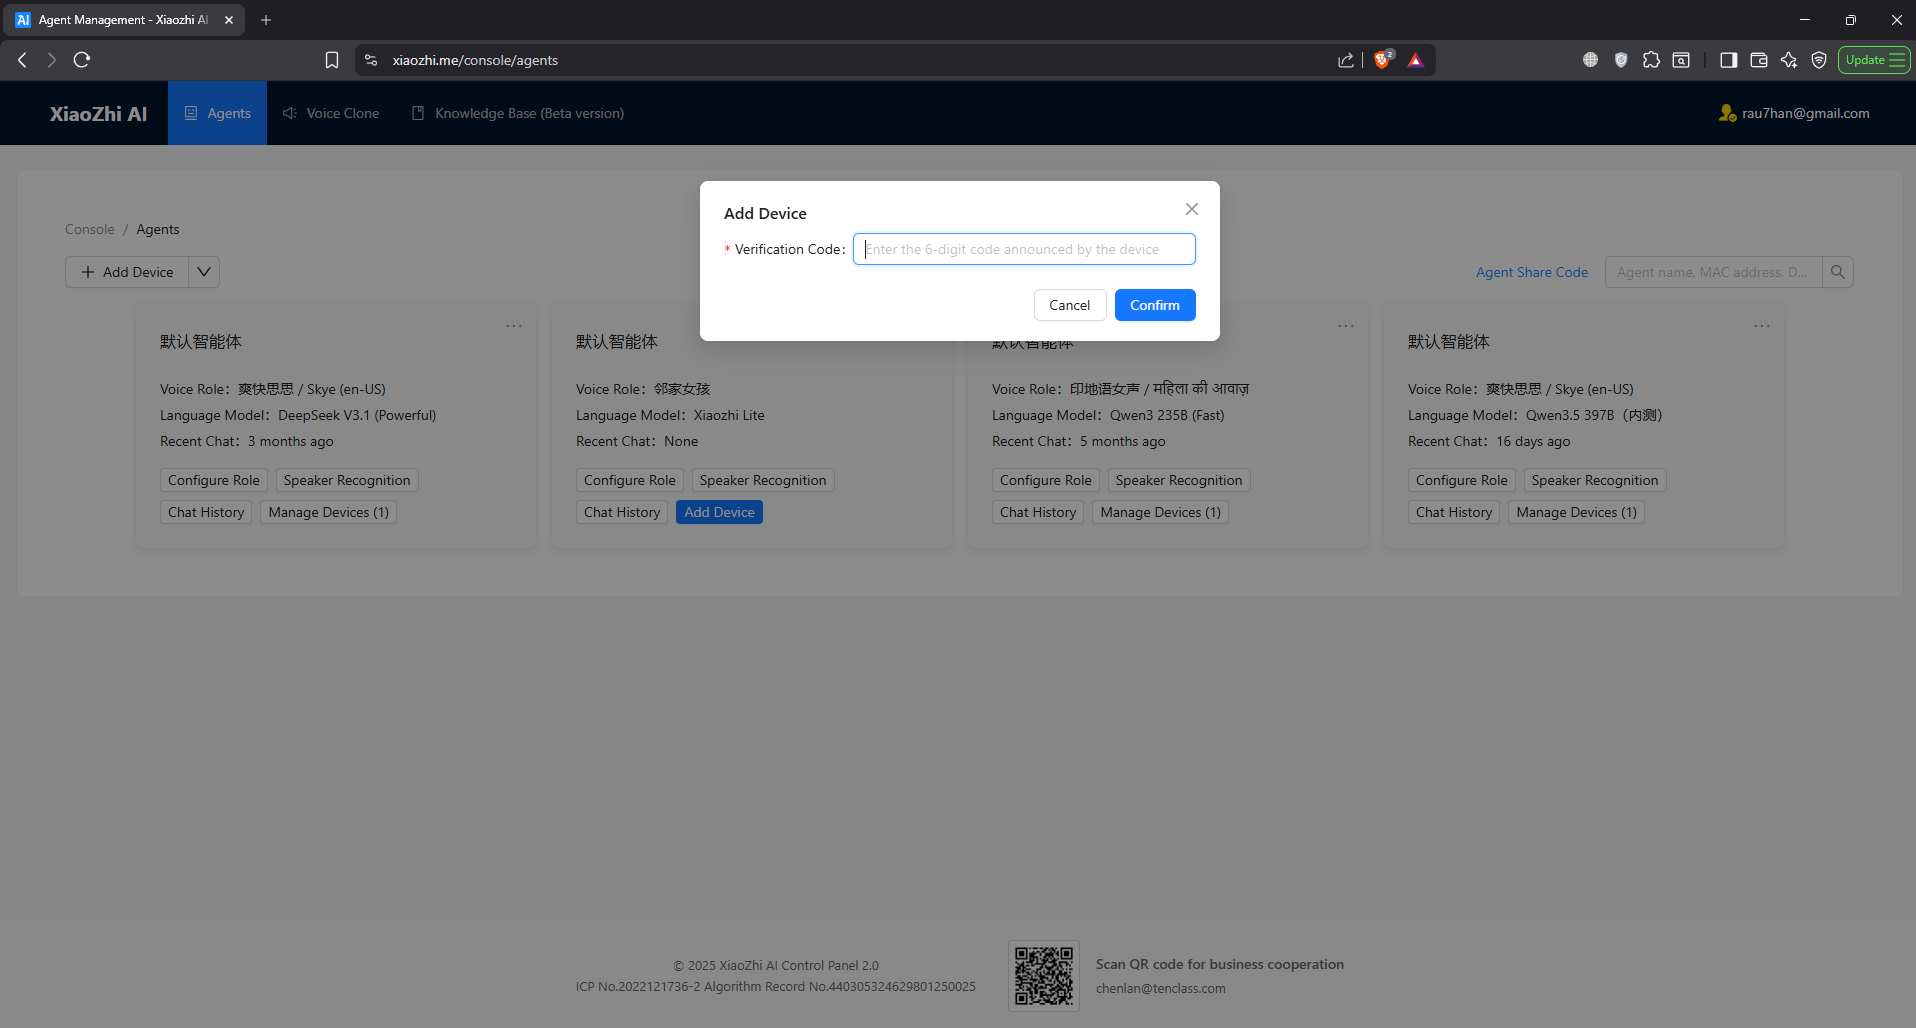1916x1028 pixels.
Task: Configure Role for Xiaozhi Lite agent
Action: coord(630,480)
